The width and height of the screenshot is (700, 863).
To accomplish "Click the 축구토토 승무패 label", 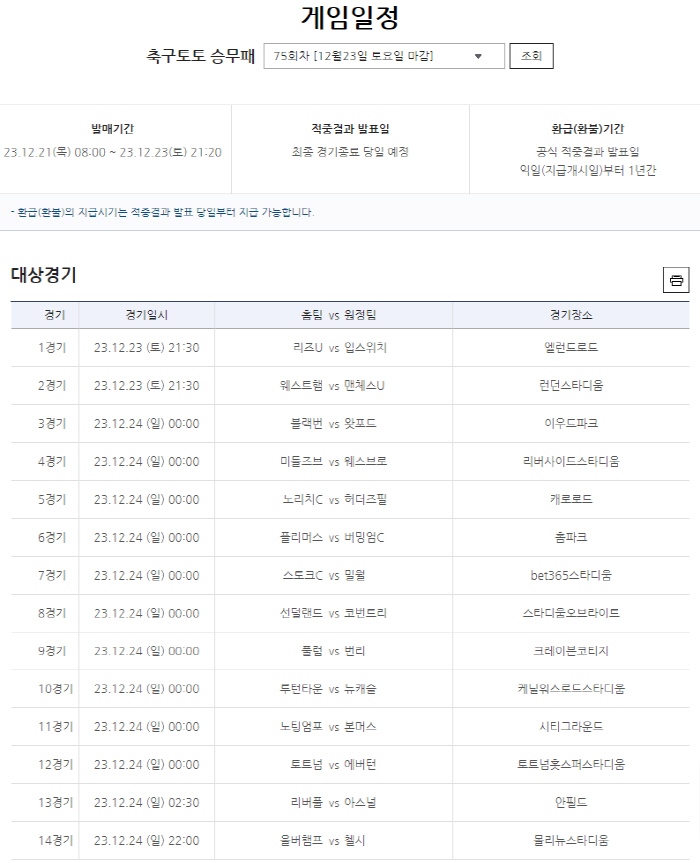I will 200,56.
